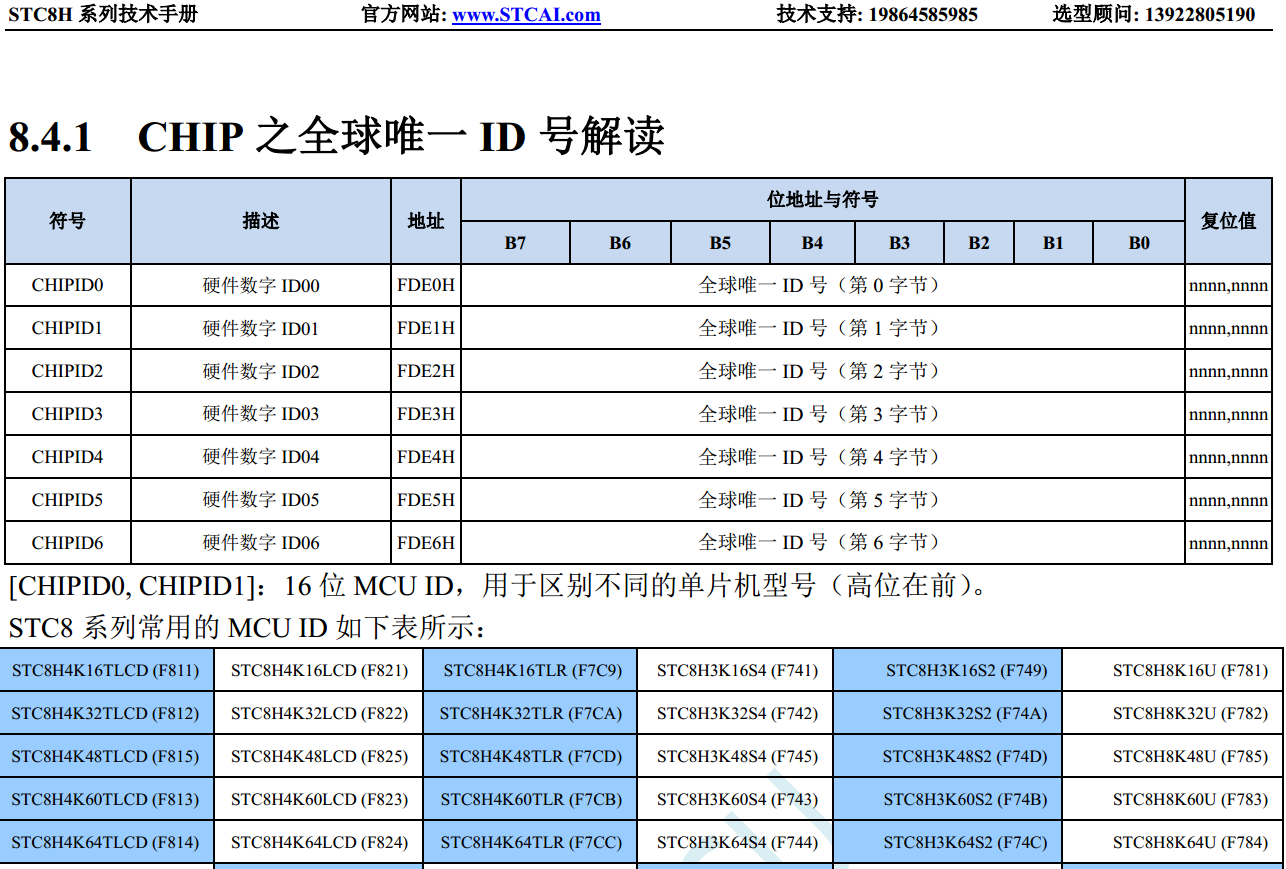Viewport: 1286px width, 869px height.
Task: Select the STC8H3K32S2 (F74A) cell
Action: tap(948, 713)
